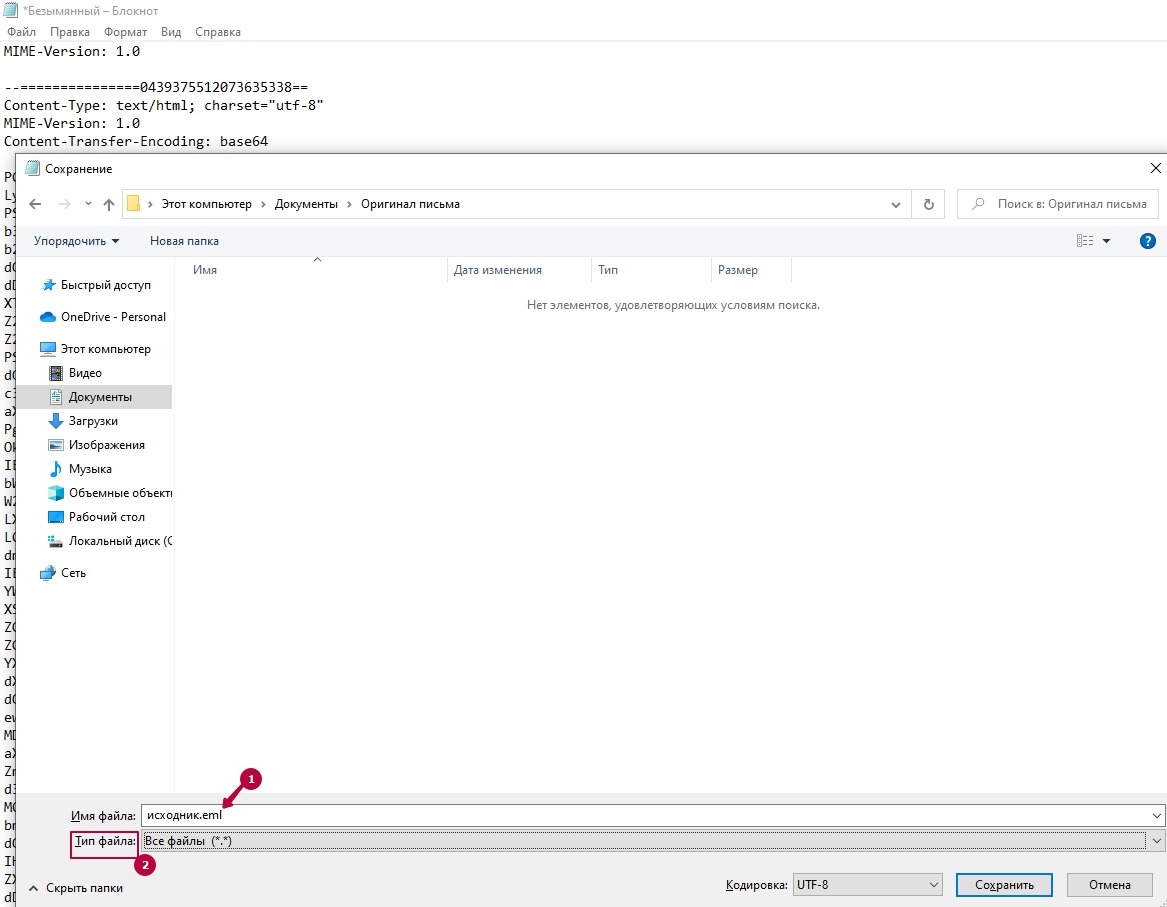
Task: Refresh the current folder view
Action: click(928, 204)
